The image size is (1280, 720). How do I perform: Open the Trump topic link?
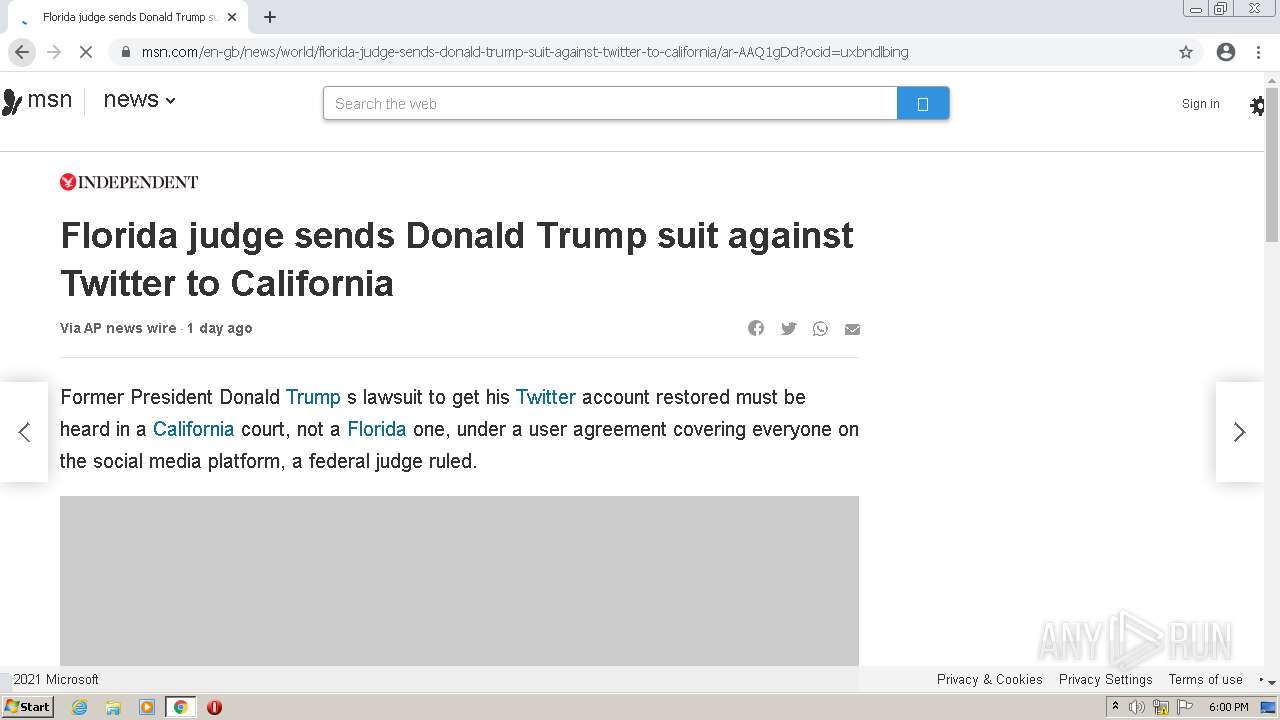coord(313,397)
